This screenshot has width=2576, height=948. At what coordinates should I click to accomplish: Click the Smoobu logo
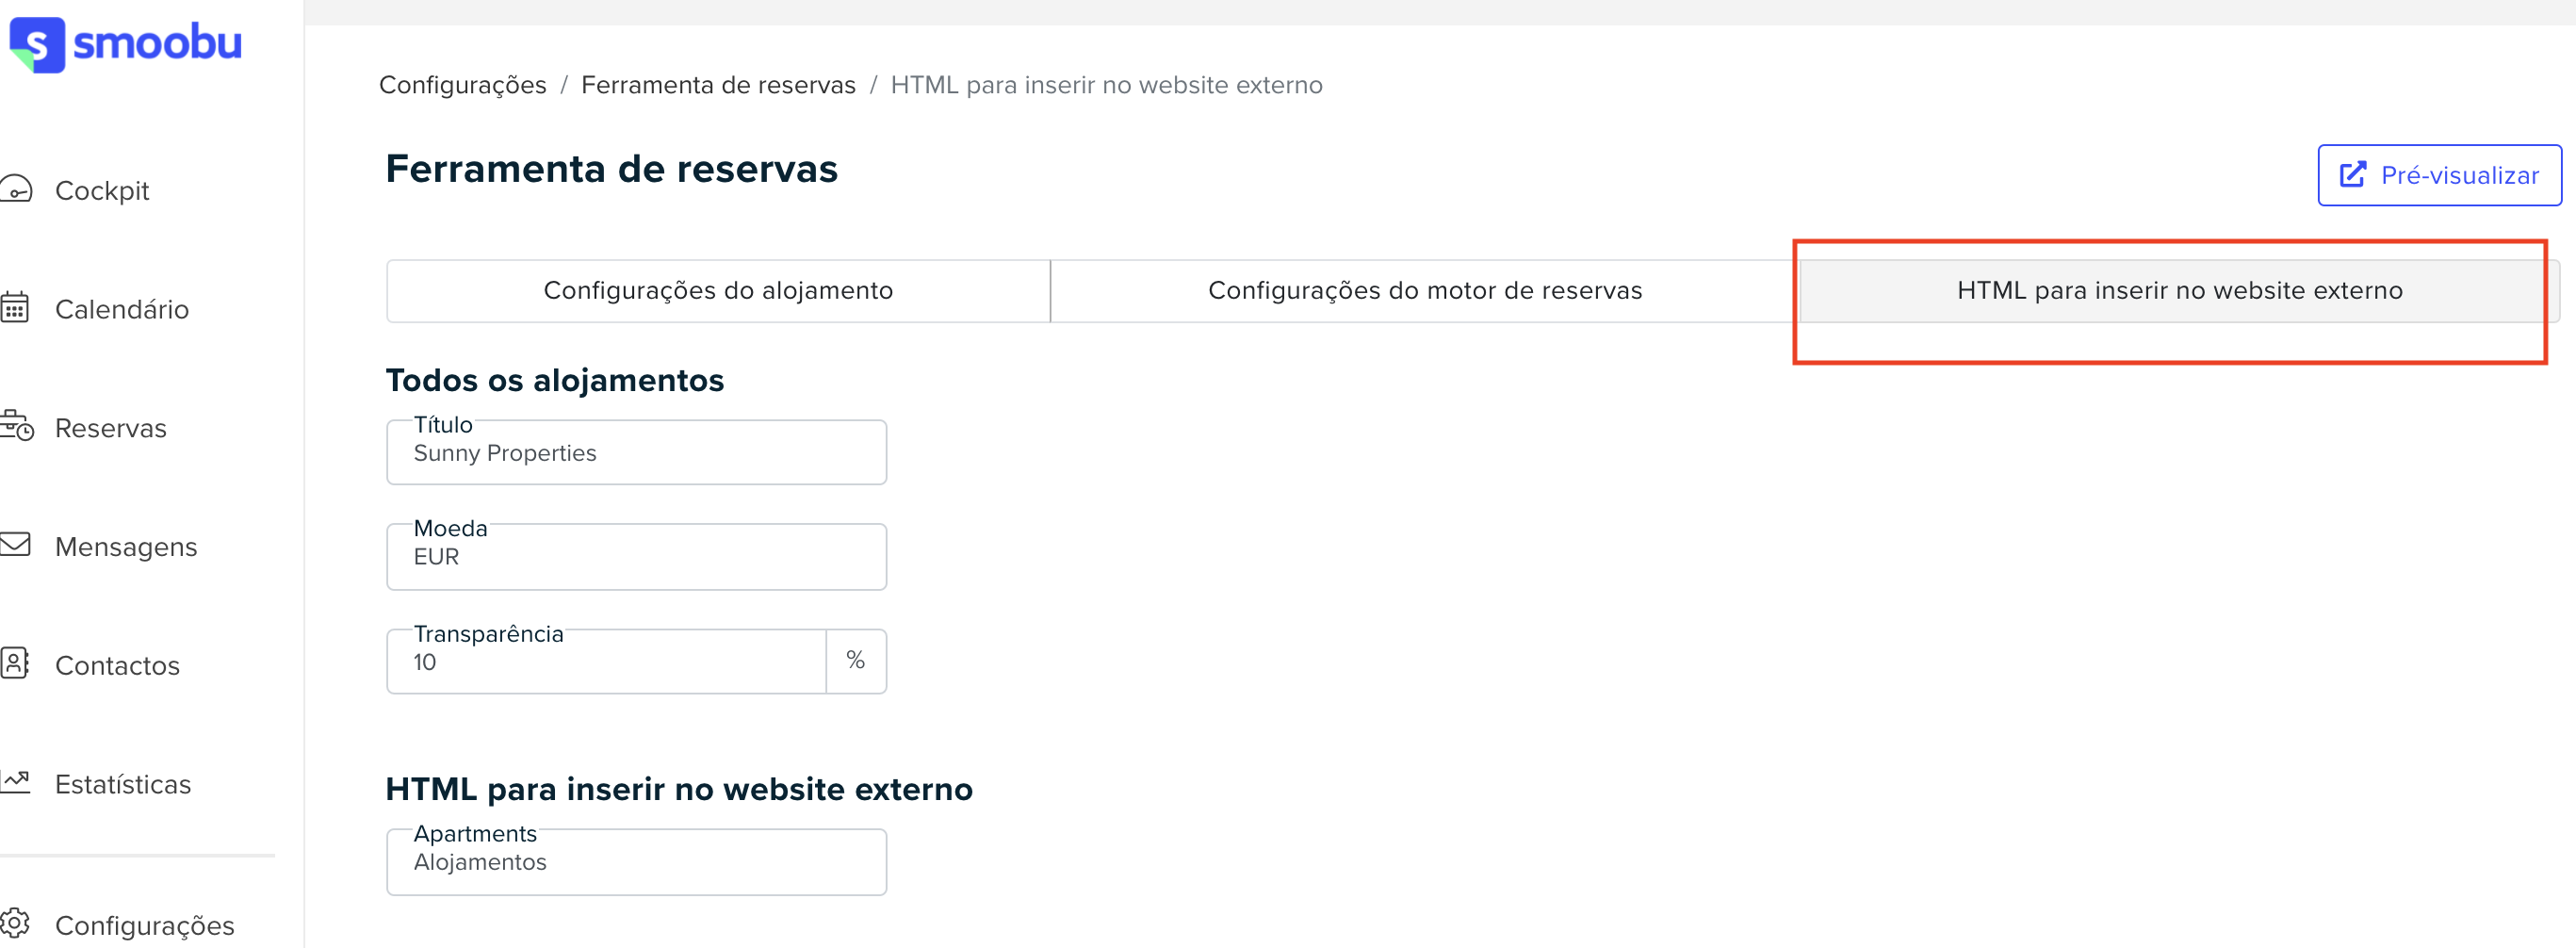[125, 45]
